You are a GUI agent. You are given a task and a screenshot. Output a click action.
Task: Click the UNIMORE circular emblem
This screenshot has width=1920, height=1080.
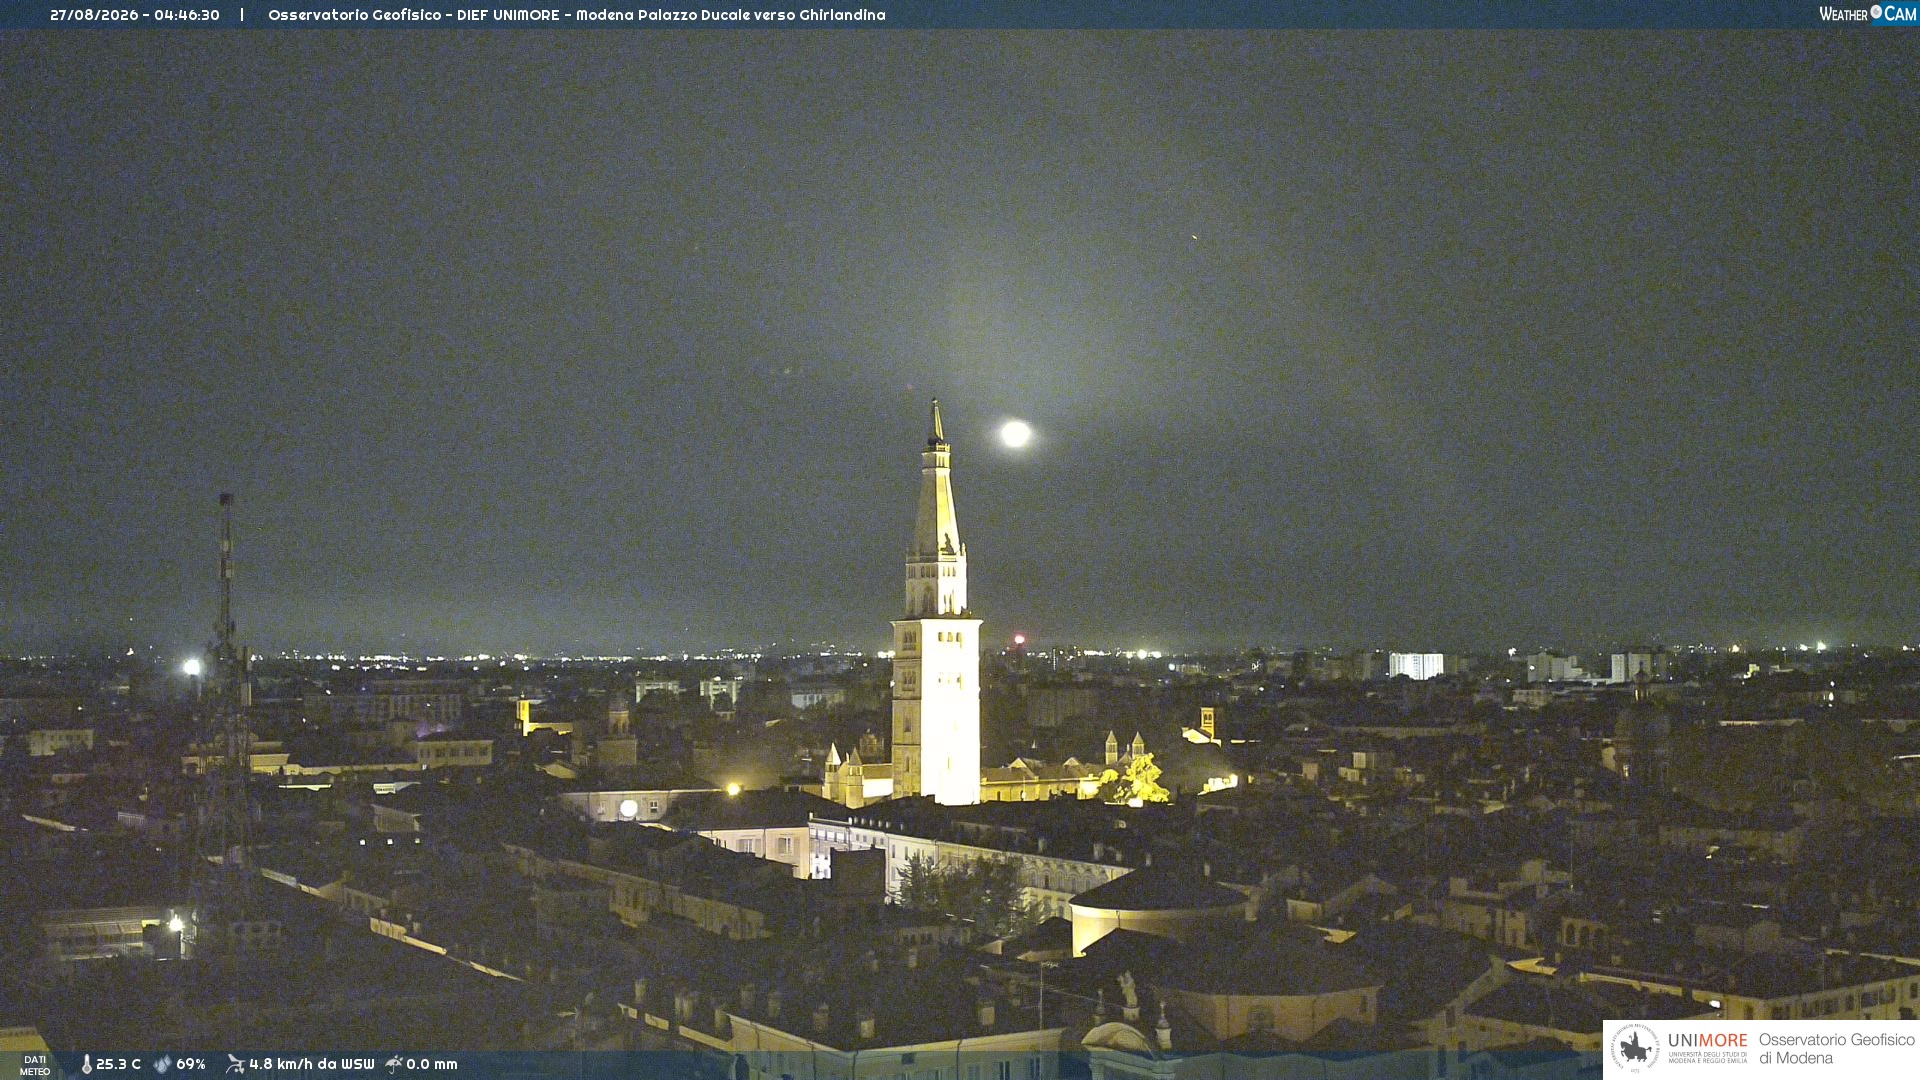click(1636, 1049)
